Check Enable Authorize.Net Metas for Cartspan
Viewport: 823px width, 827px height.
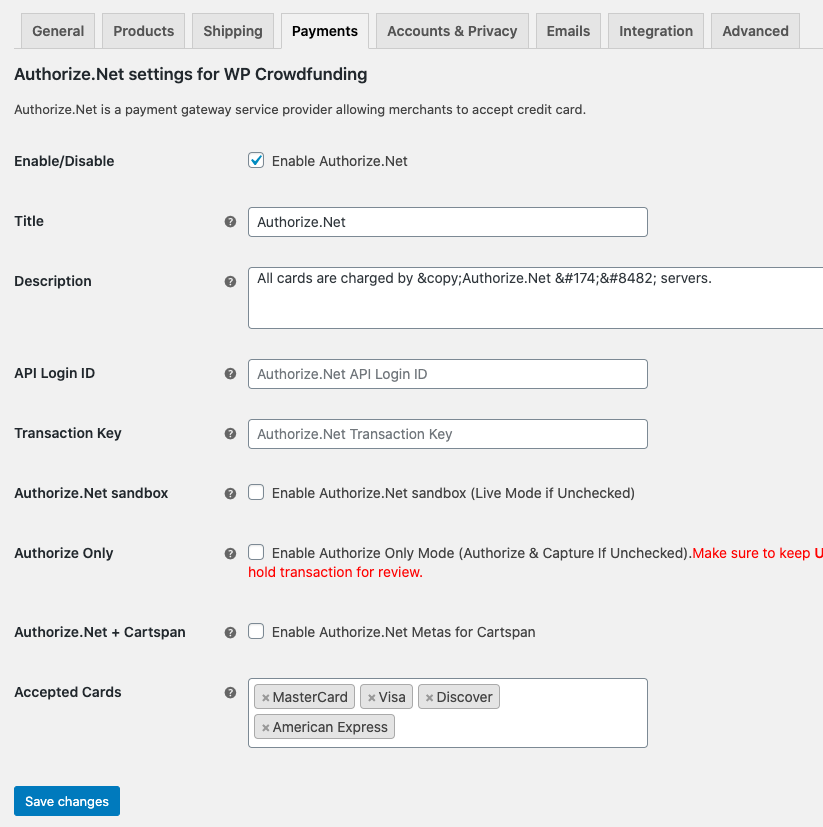pyautogui.click(x=256, y=631)
